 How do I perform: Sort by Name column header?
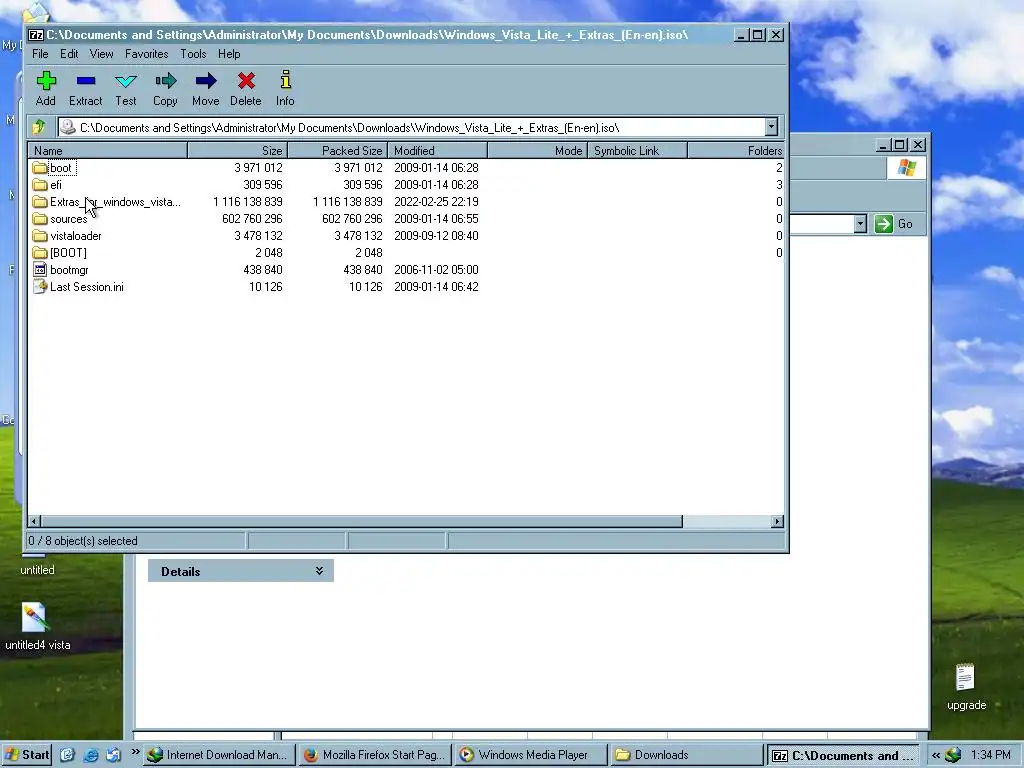pos(108,150)
